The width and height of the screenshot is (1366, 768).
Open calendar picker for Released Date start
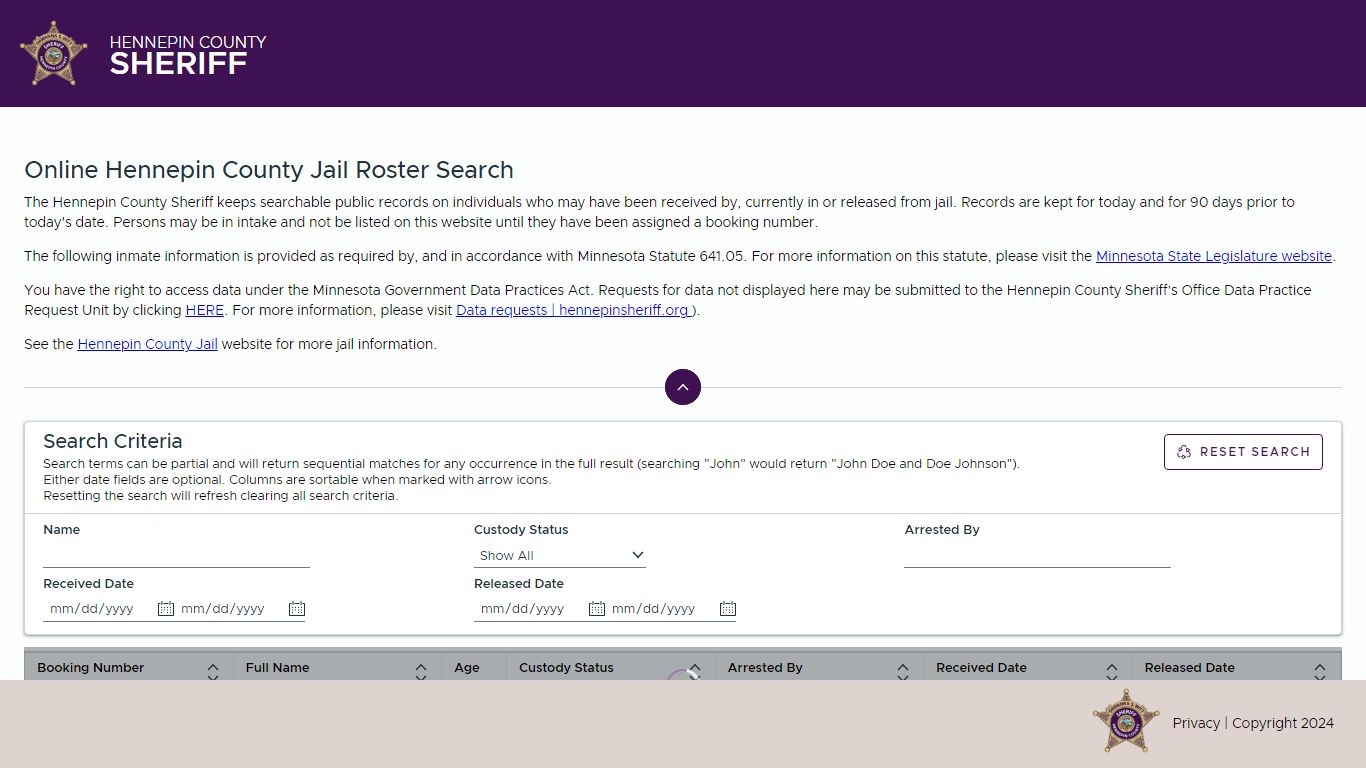click(x=597, y=609)
